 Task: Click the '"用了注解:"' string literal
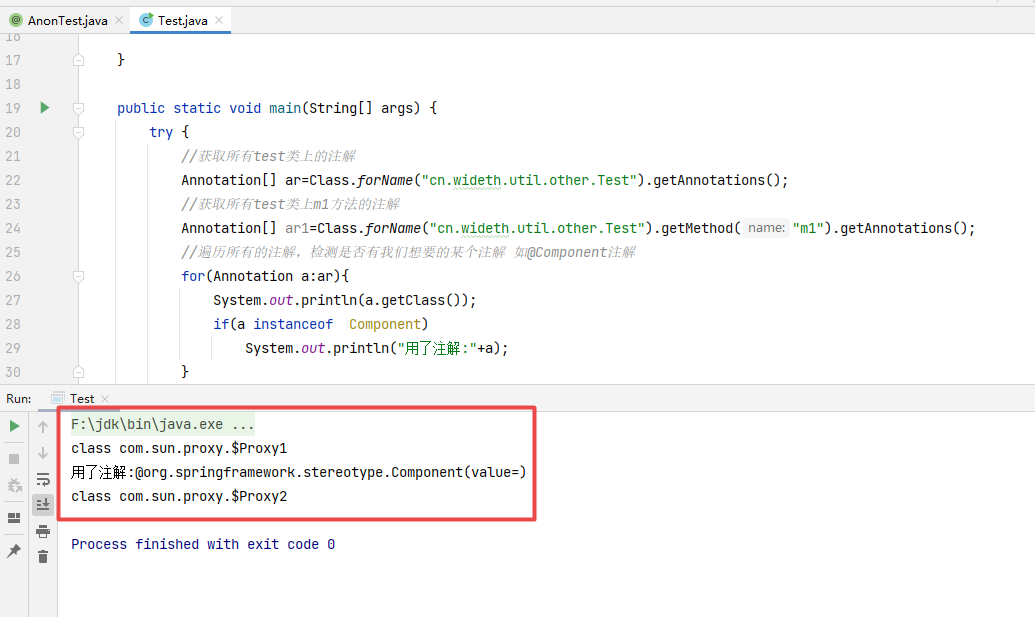coord(437,348)
